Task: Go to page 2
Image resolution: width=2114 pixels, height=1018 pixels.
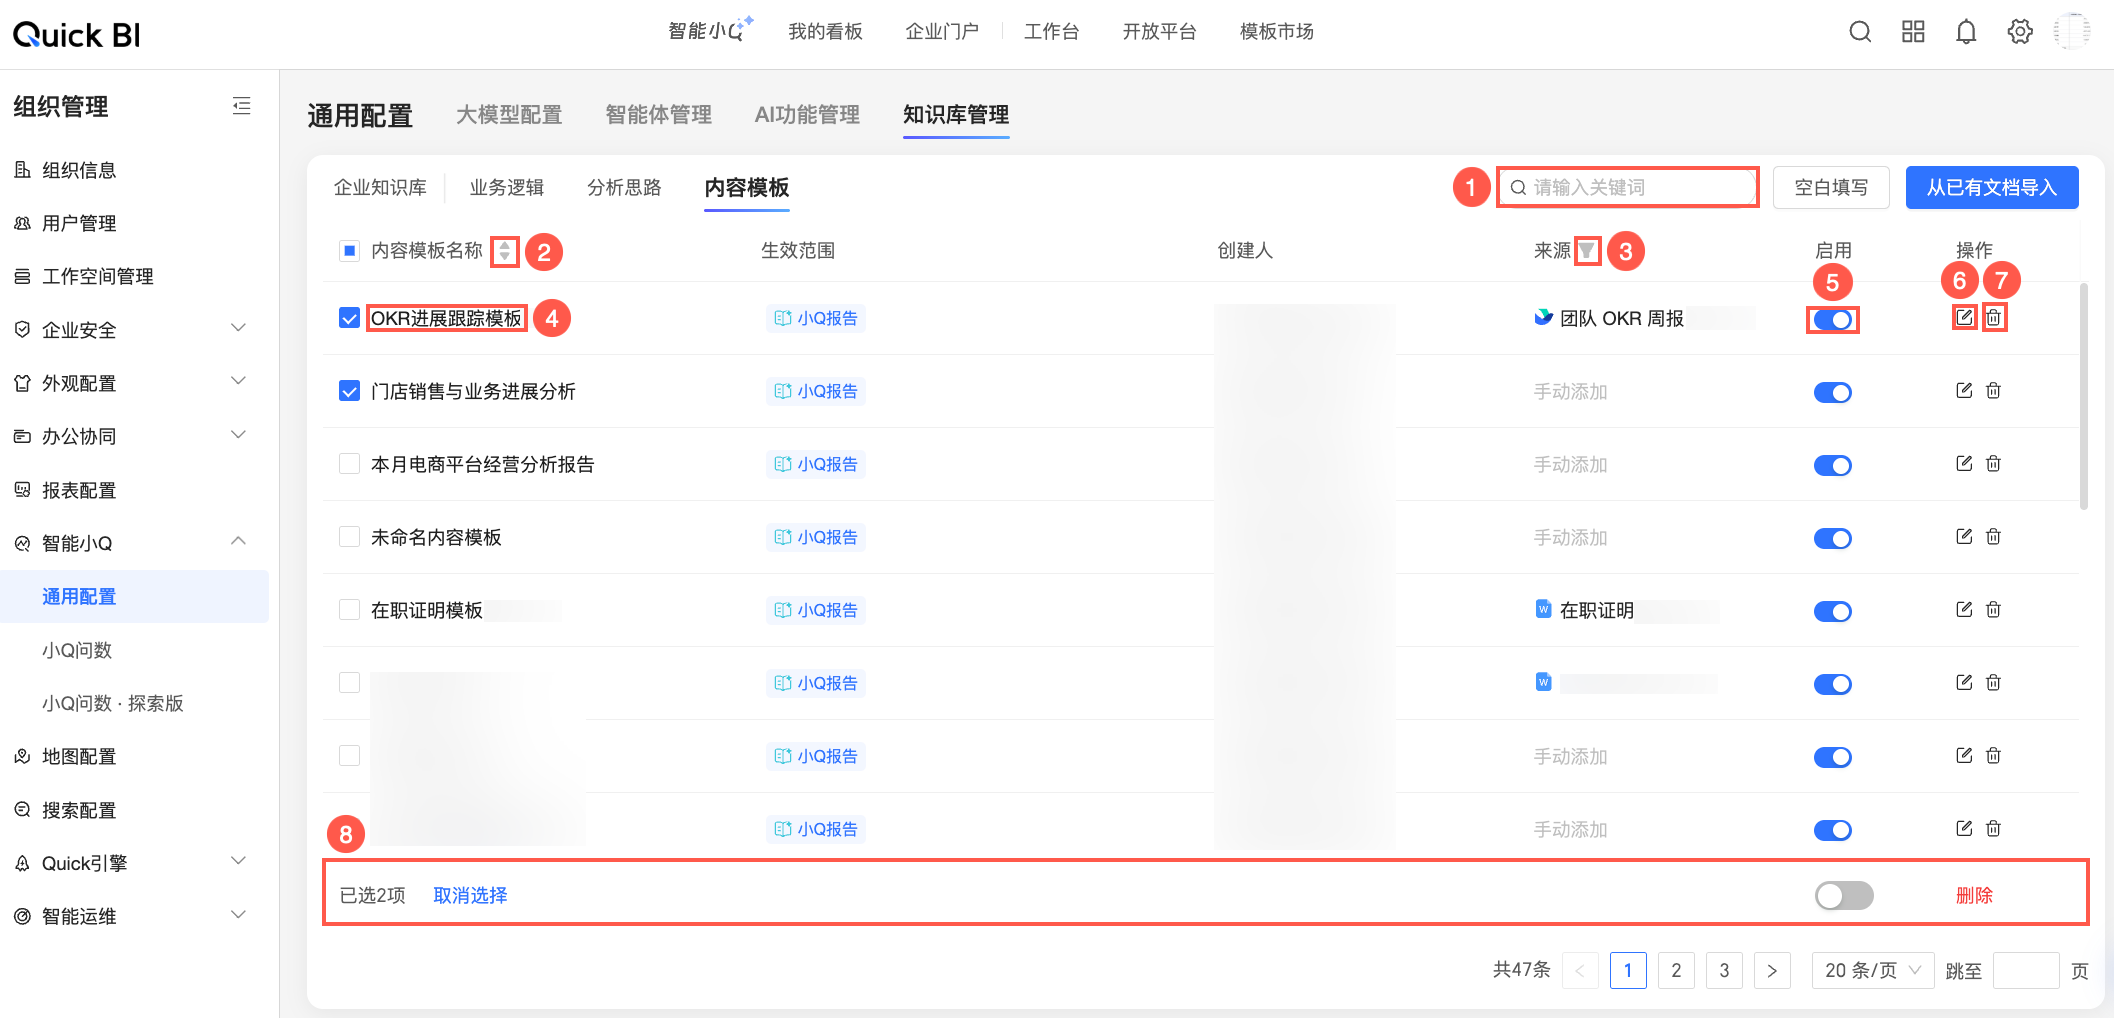Action: click(1676, 970)
